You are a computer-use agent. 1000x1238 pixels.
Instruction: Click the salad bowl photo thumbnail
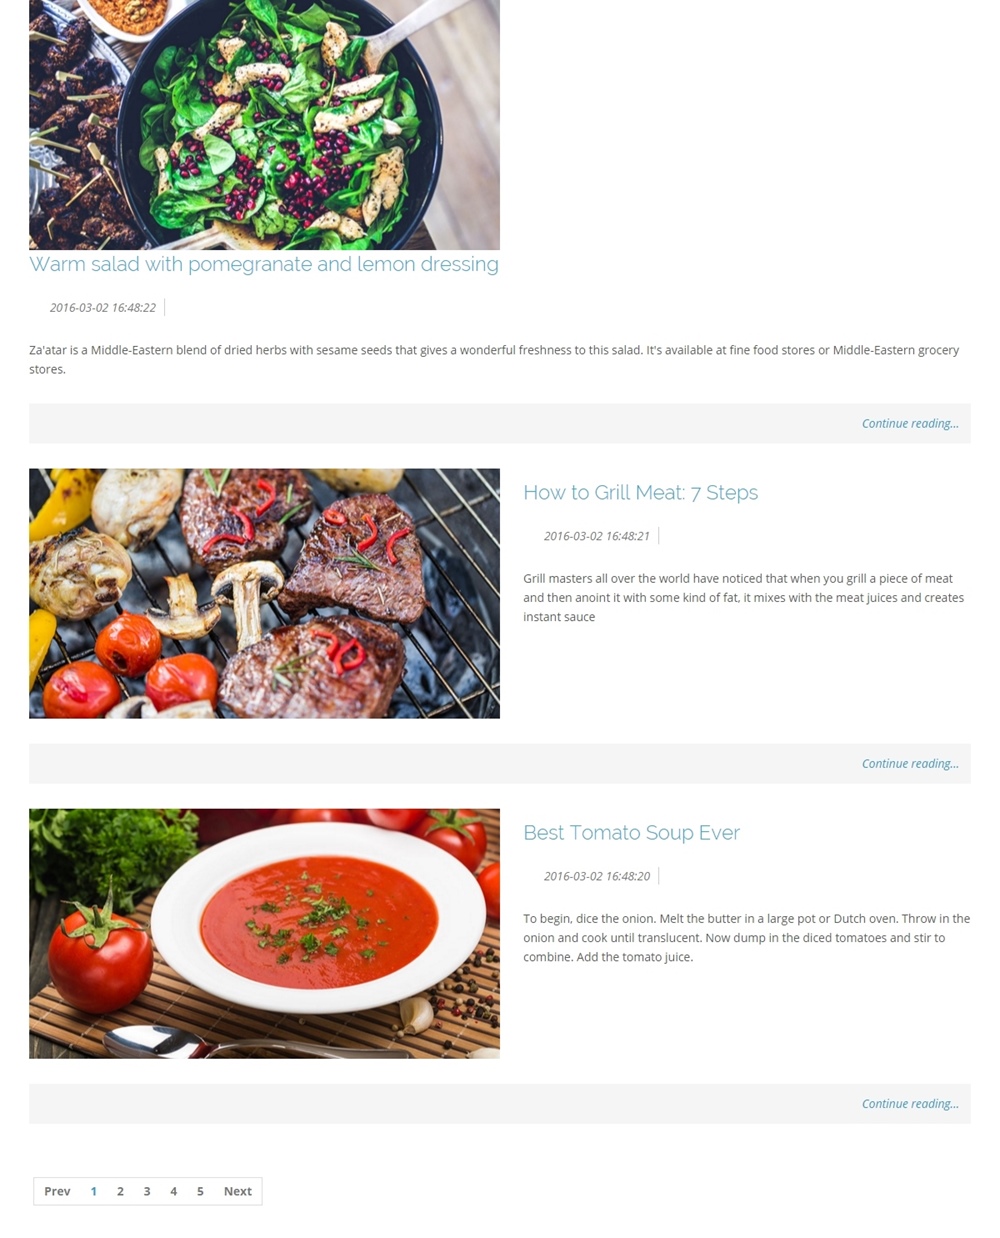click(x=264, y=124)
